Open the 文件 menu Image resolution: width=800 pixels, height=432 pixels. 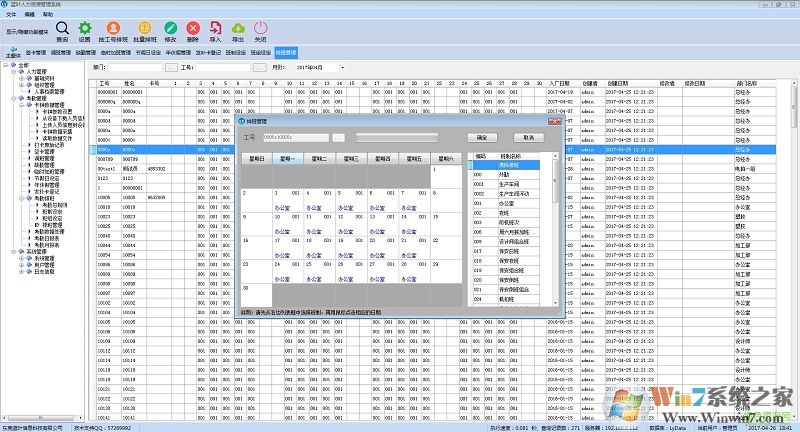click(x=9, y=16)
